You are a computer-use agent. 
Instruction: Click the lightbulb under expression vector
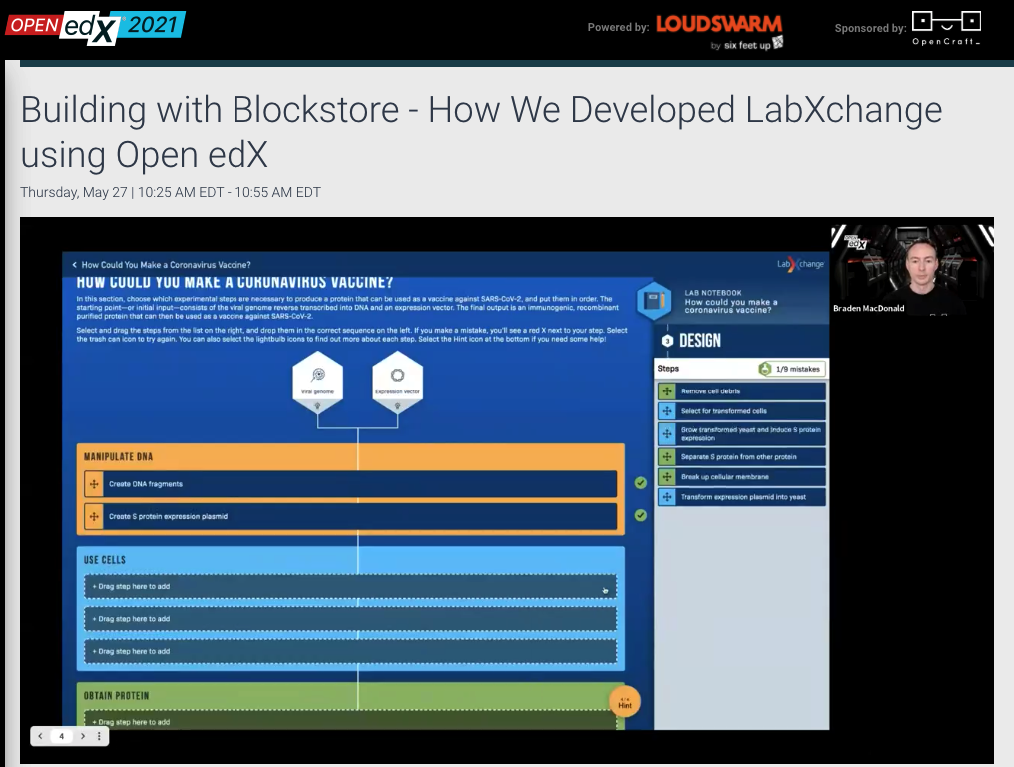coord(397,405)
